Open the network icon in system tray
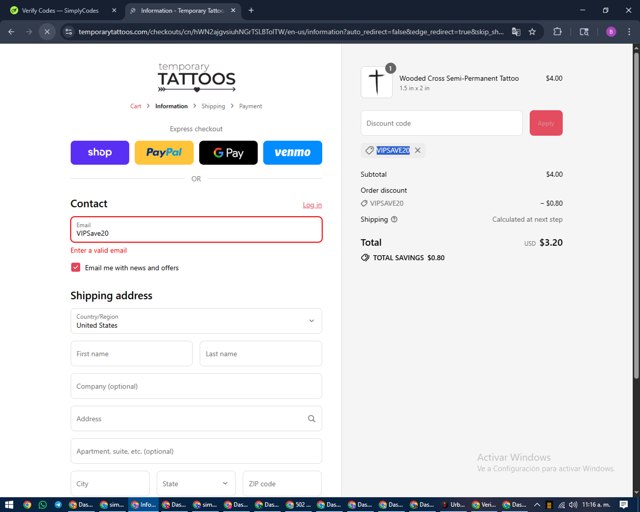This screenshot has width=640, height=512. click(562, 505)
